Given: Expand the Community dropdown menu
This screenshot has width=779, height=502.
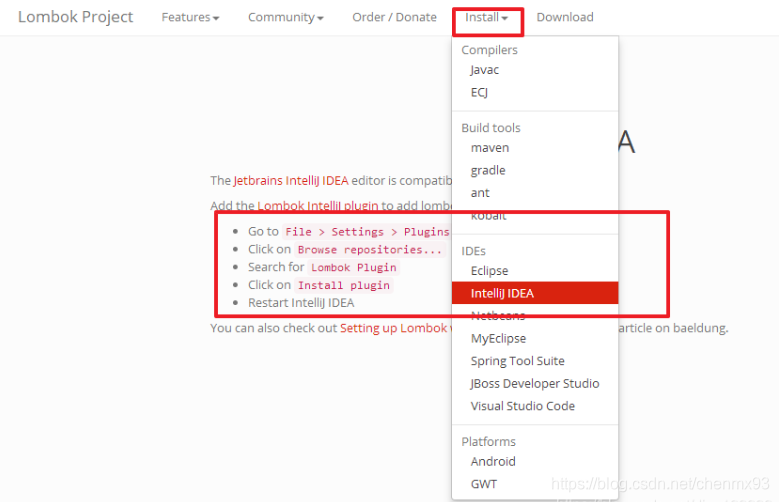Looking at the screenshot, I should [286, 17].
